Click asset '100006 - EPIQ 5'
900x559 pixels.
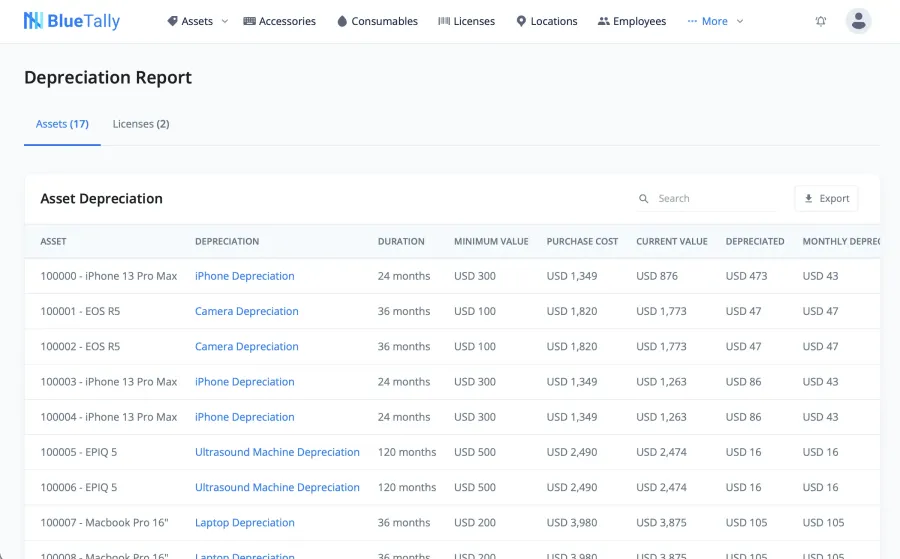(79, 487)
